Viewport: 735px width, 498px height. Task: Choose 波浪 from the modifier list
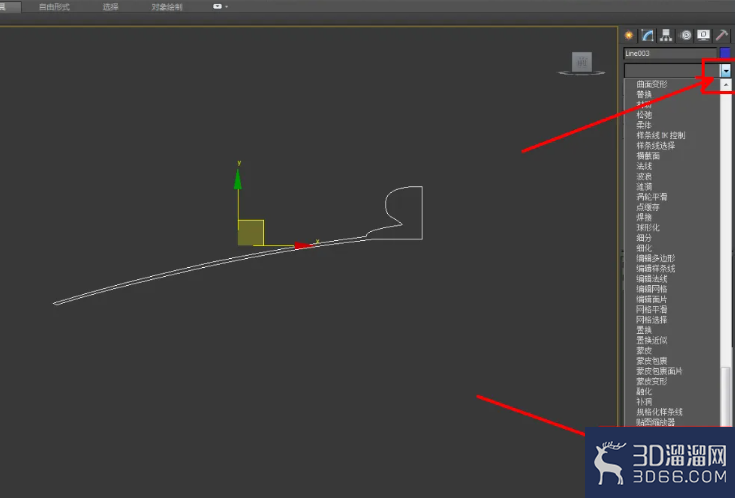click(x=644, y=177)
